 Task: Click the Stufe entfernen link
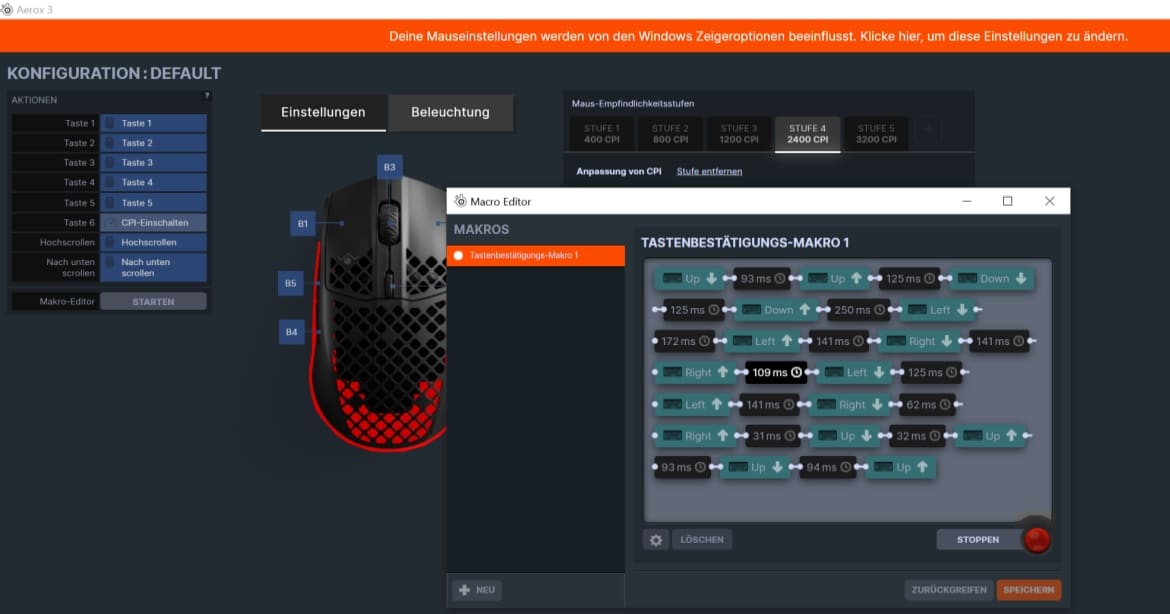tap(709, 171)
